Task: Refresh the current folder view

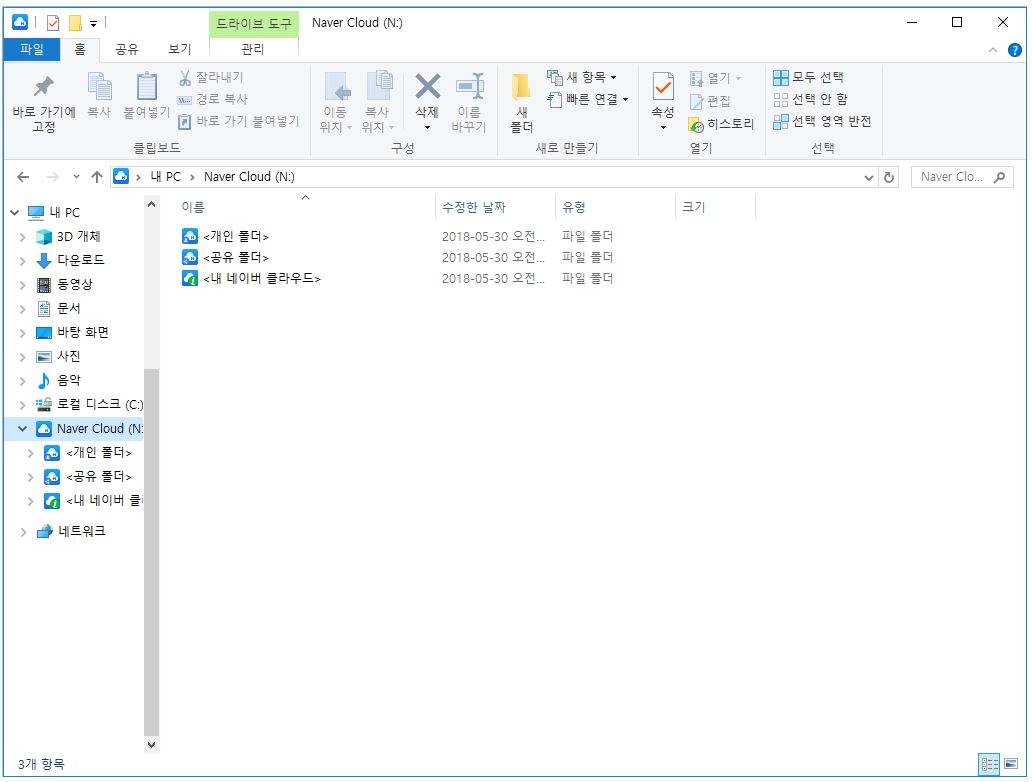Action: [x=889, y=178]
